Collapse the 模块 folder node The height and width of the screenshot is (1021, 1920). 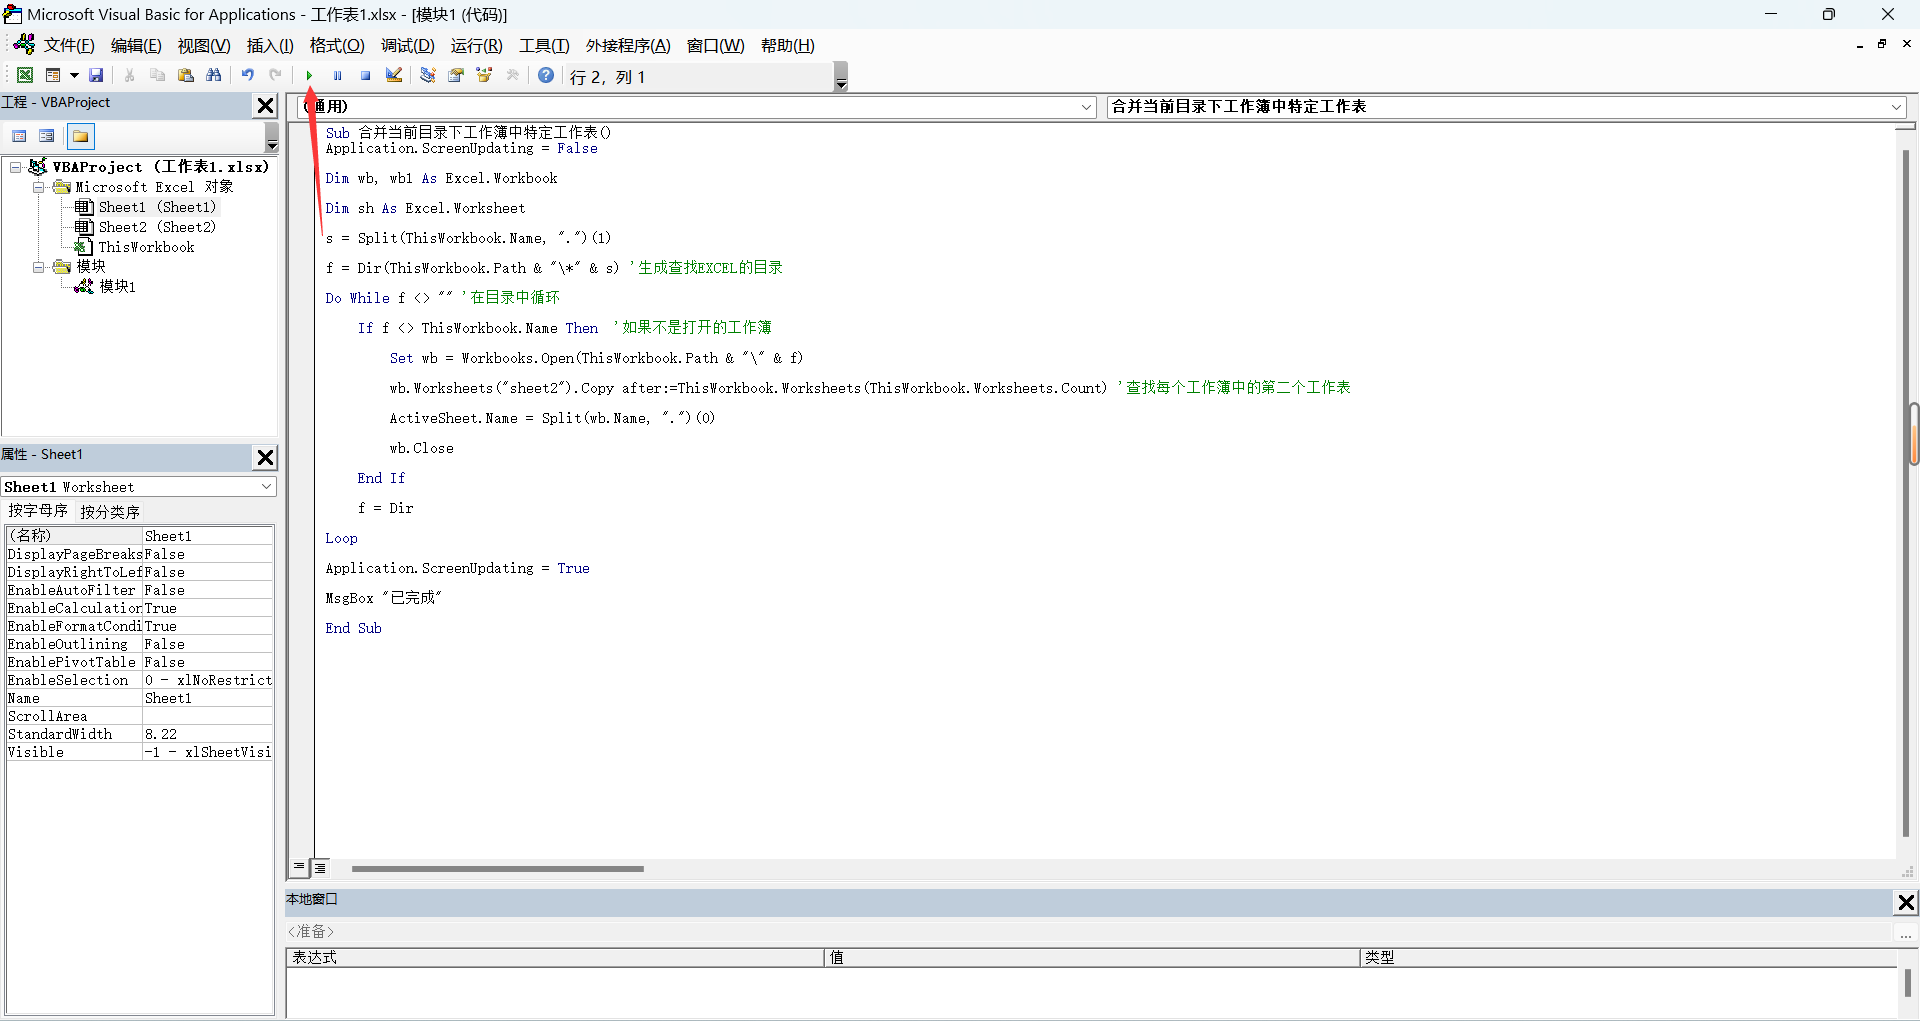tap(38, 267)
